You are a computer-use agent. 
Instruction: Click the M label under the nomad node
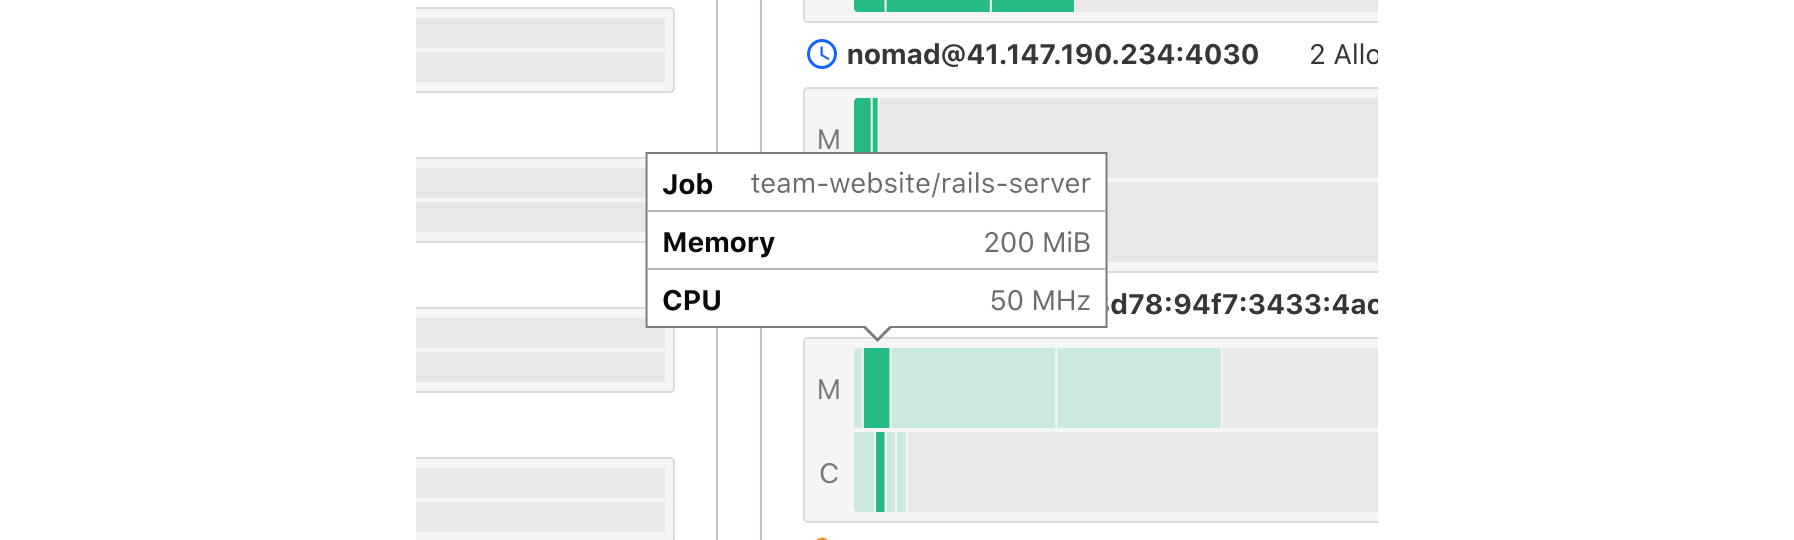pos(828,139)
